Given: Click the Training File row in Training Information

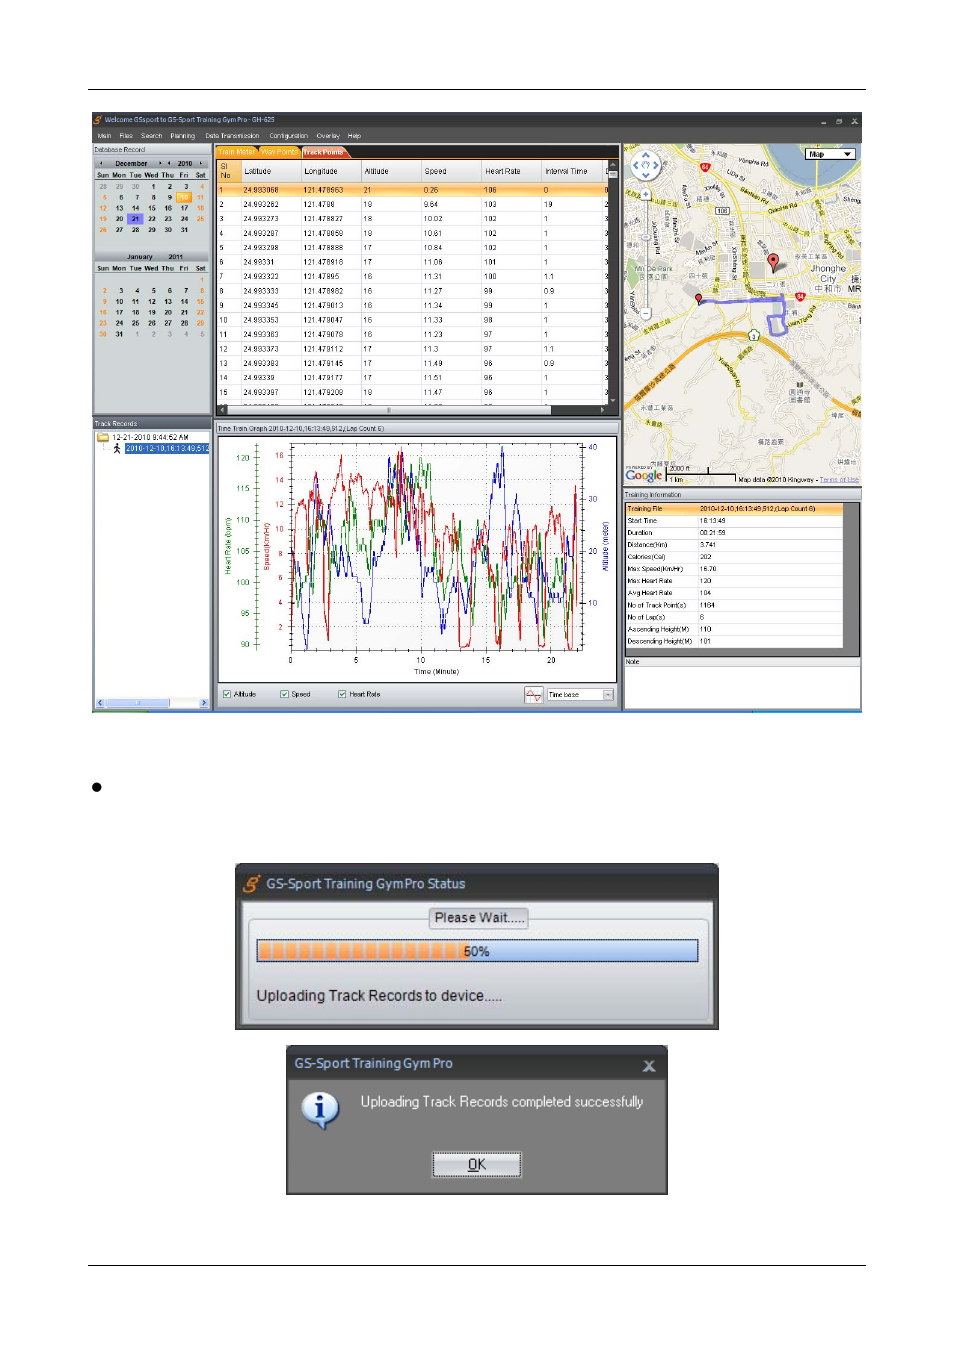Looking at the screenshot, I should point(734,509).
